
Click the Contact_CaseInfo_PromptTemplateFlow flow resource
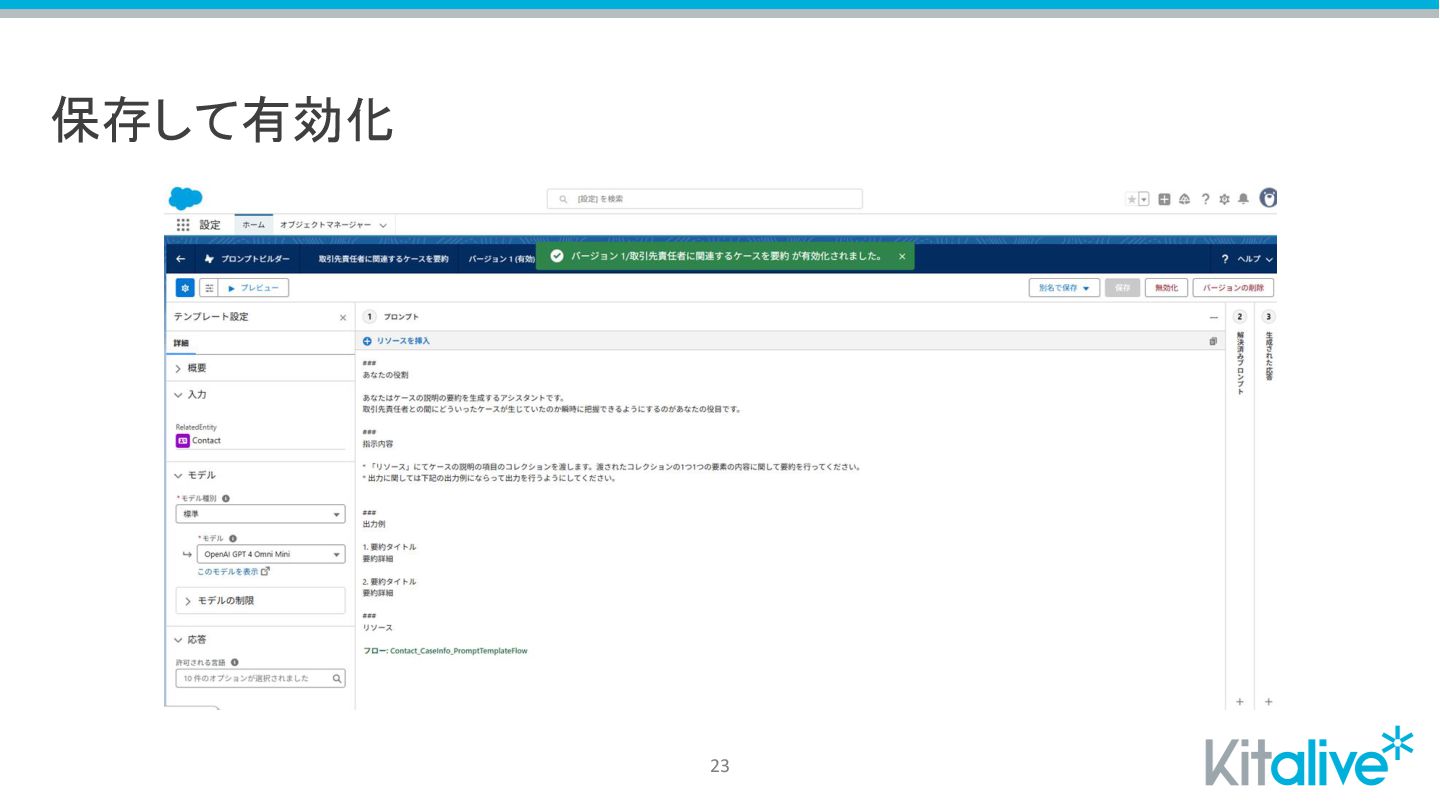(445, 651)
